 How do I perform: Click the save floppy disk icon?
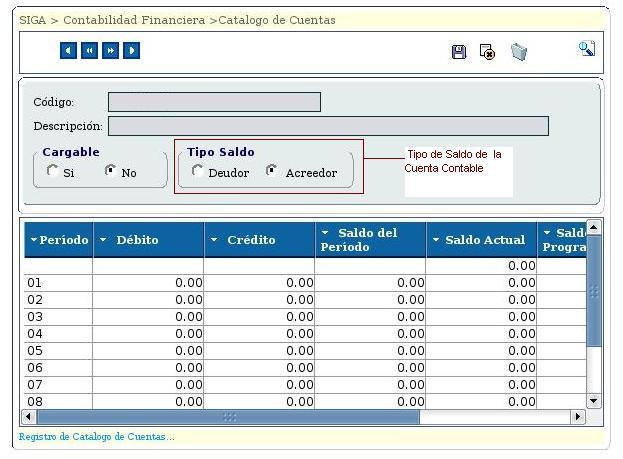459,52
